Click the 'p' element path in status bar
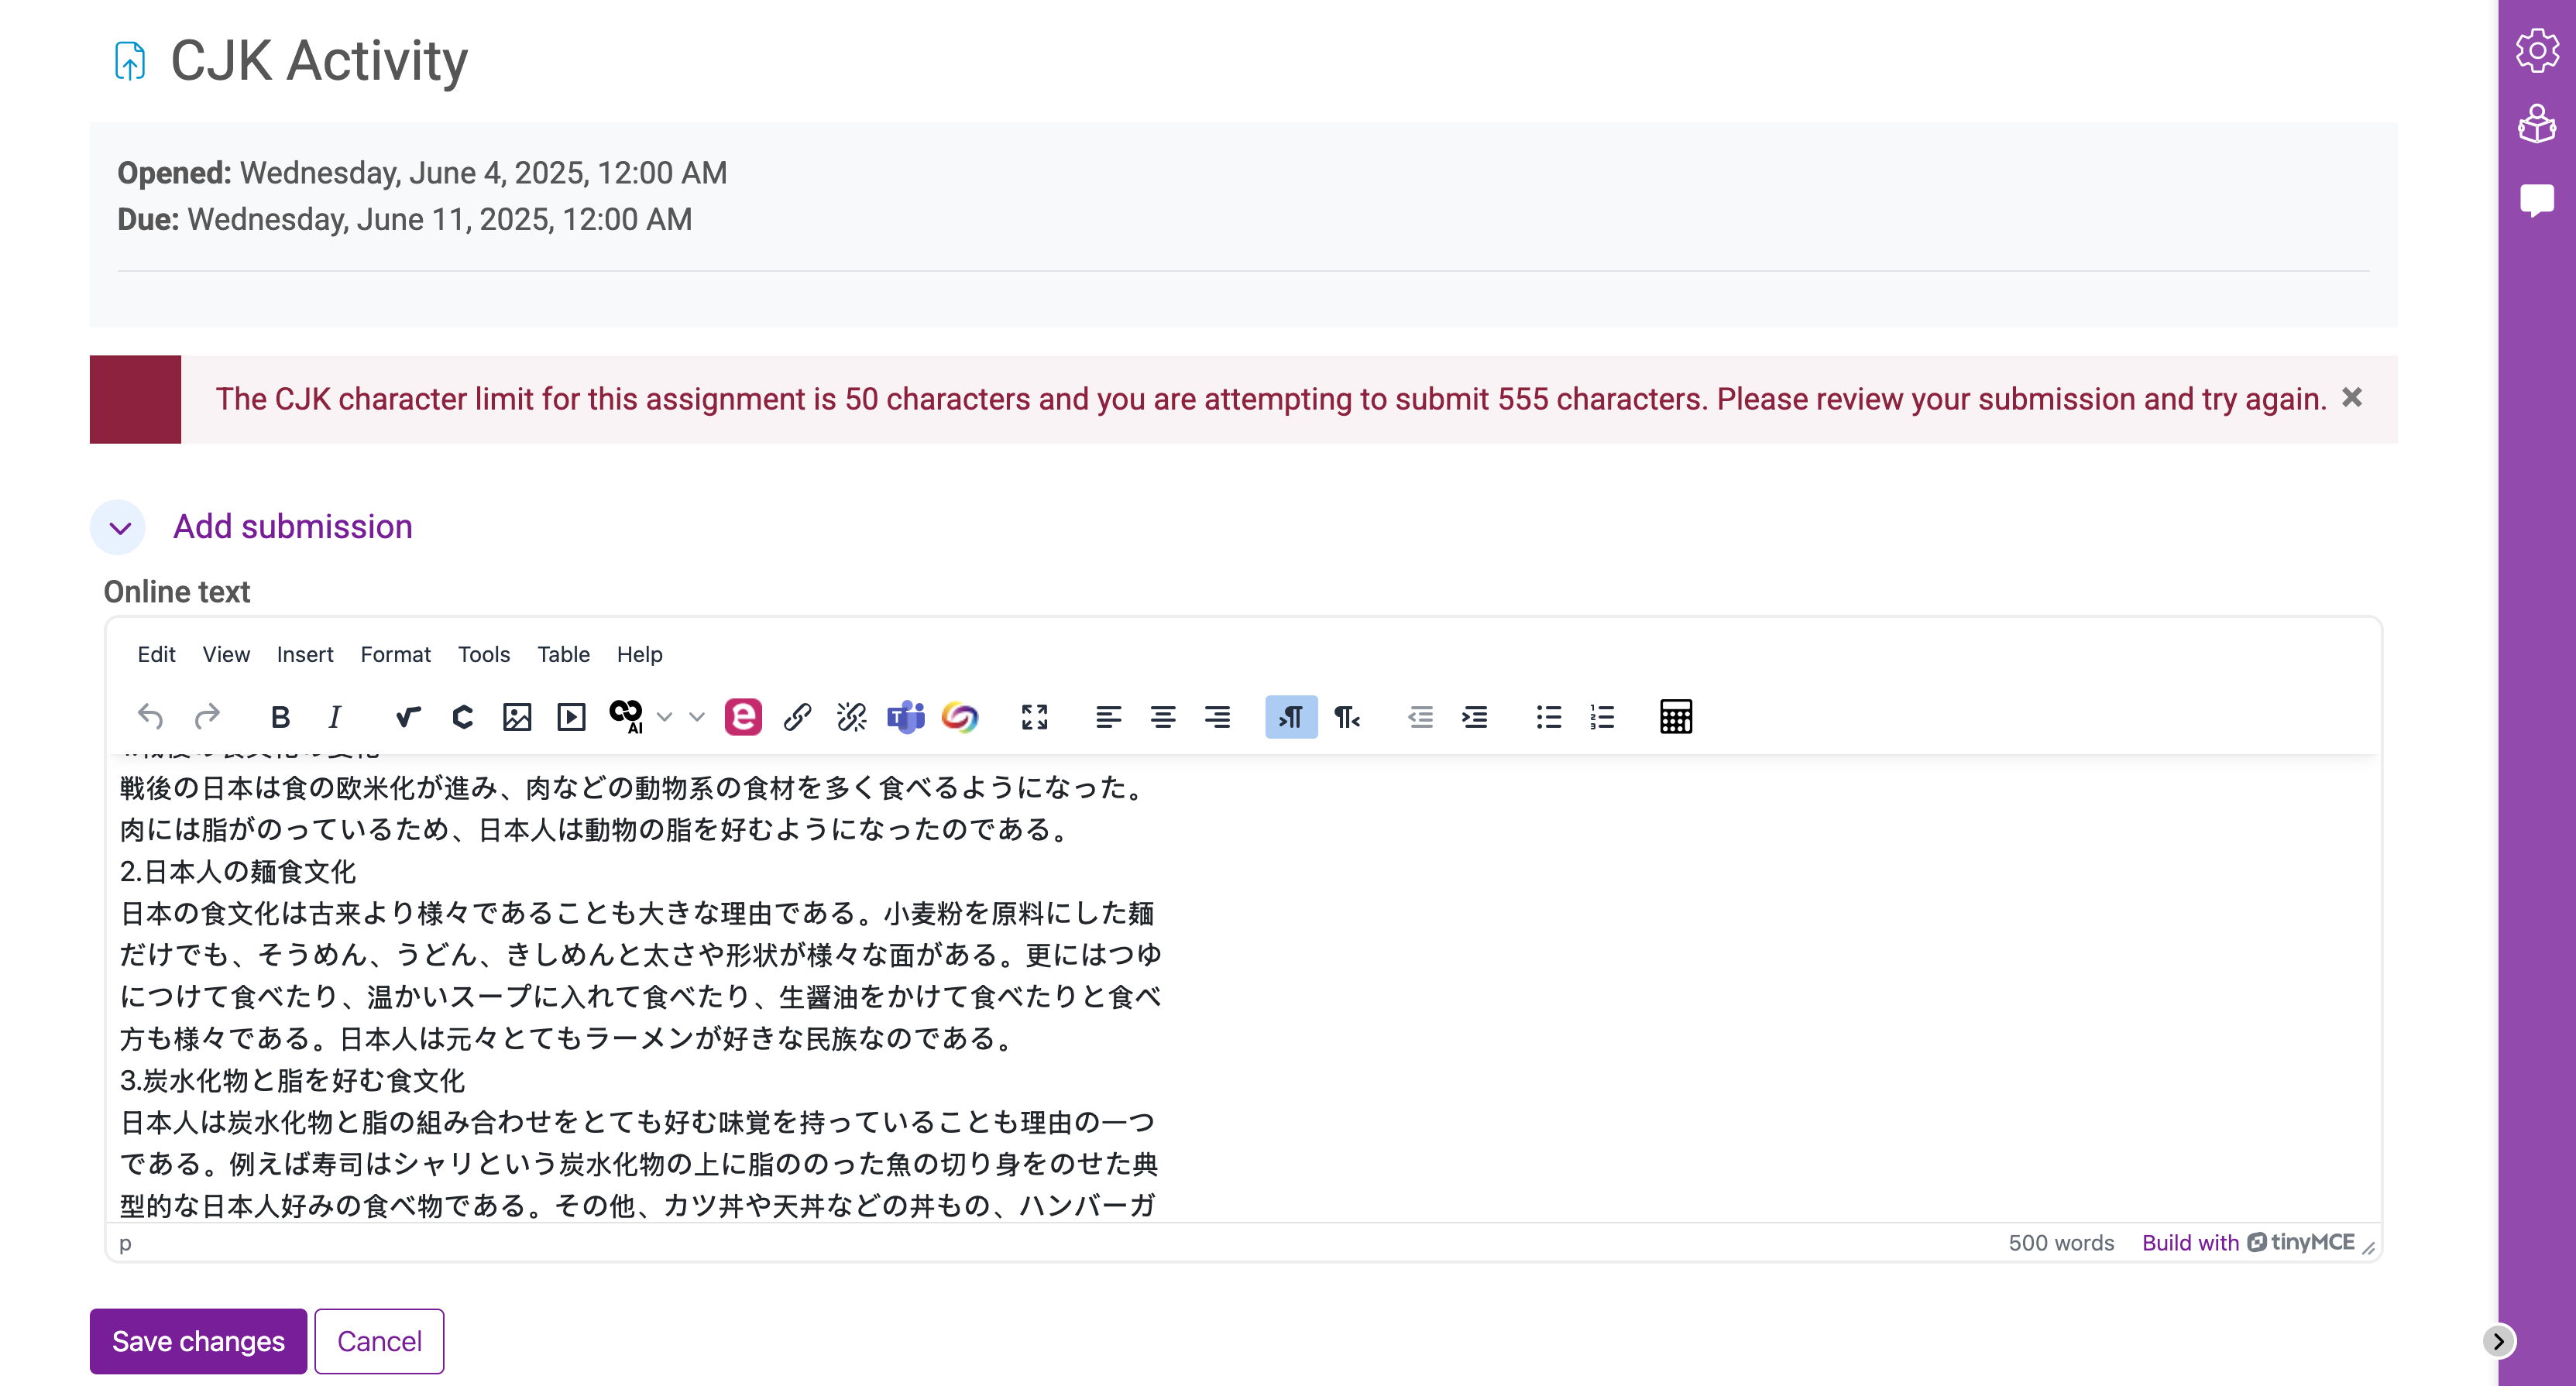This screenshot has width=2576, height=1386. click(x=125, y=1243)
